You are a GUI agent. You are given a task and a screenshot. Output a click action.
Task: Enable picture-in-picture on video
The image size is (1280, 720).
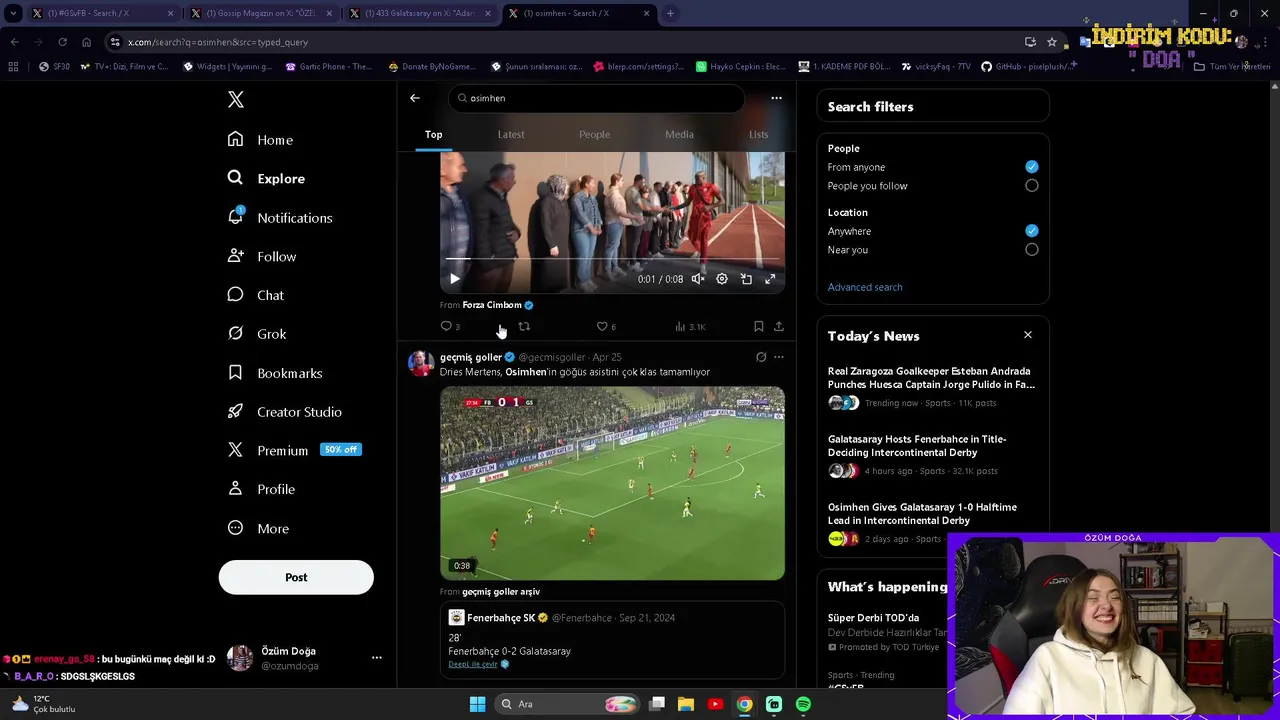pos(746,279)
